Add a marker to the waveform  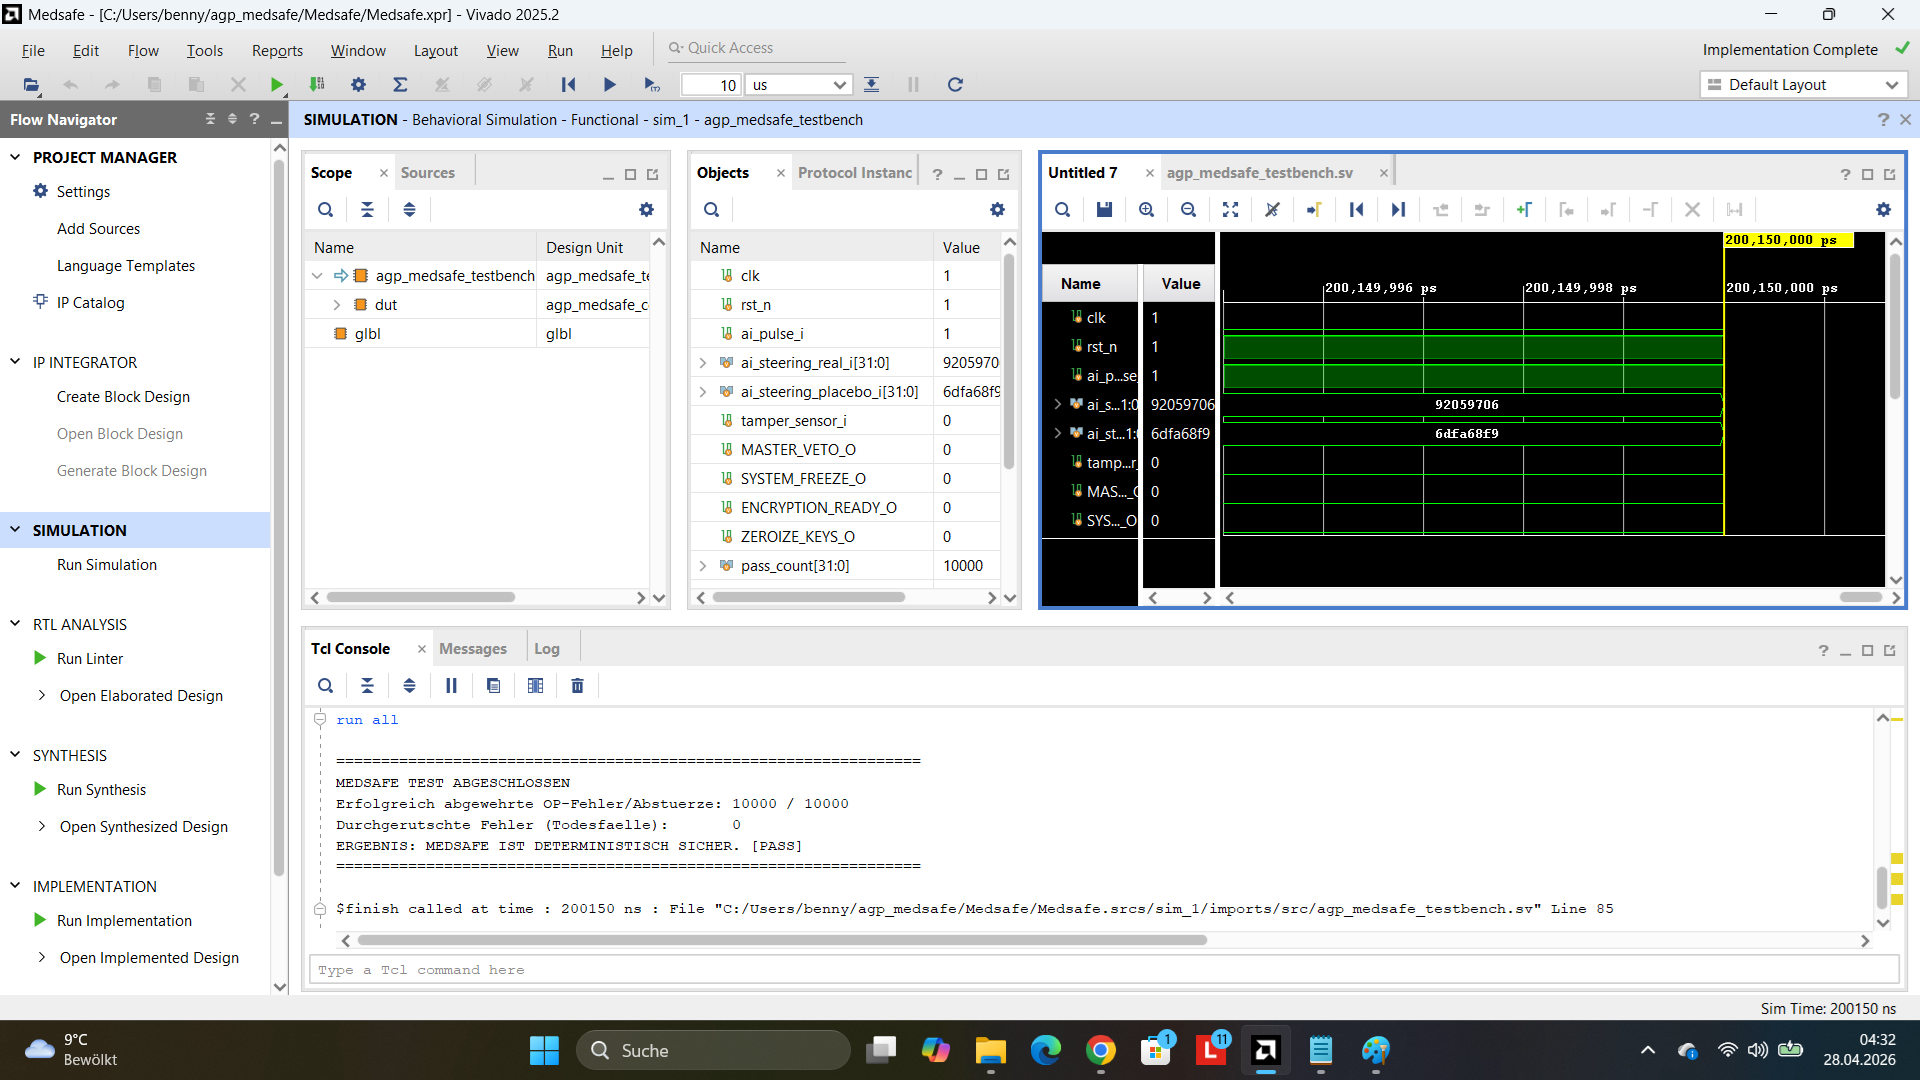click(1523, 210)
